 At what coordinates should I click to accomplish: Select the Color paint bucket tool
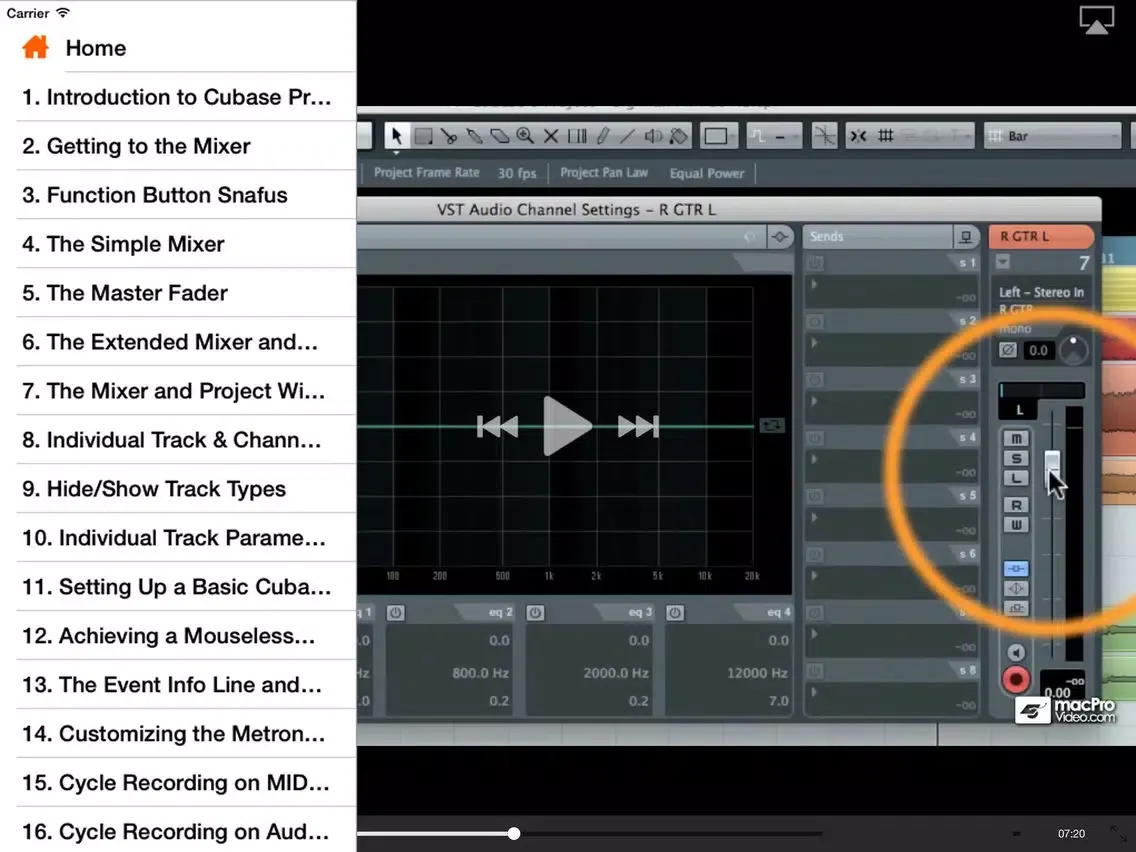(x=678, y=135)
